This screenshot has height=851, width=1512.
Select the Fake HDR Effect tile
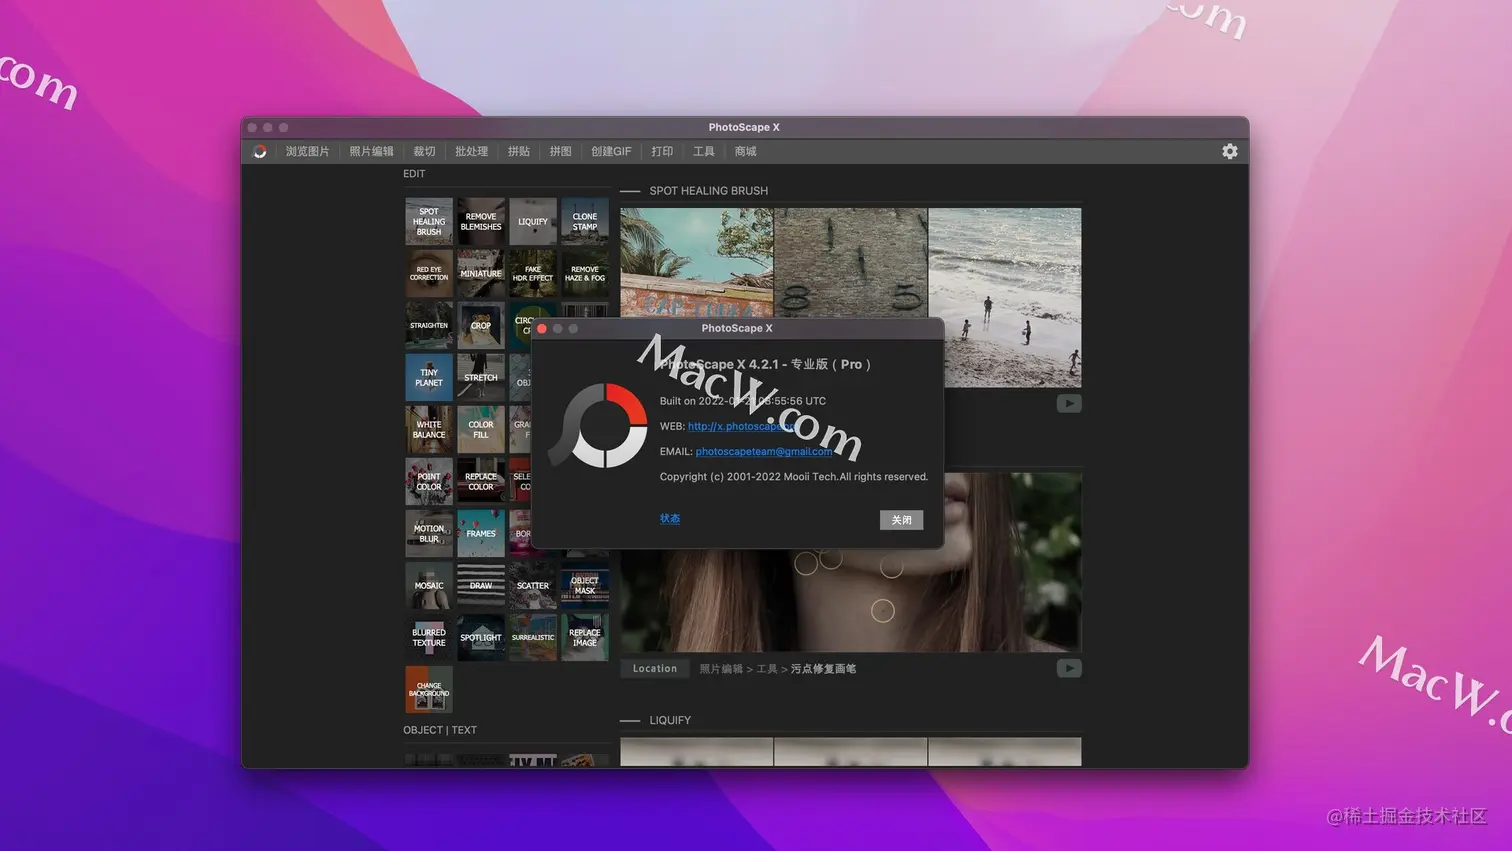pyautogui.click(x=533, y=273)
